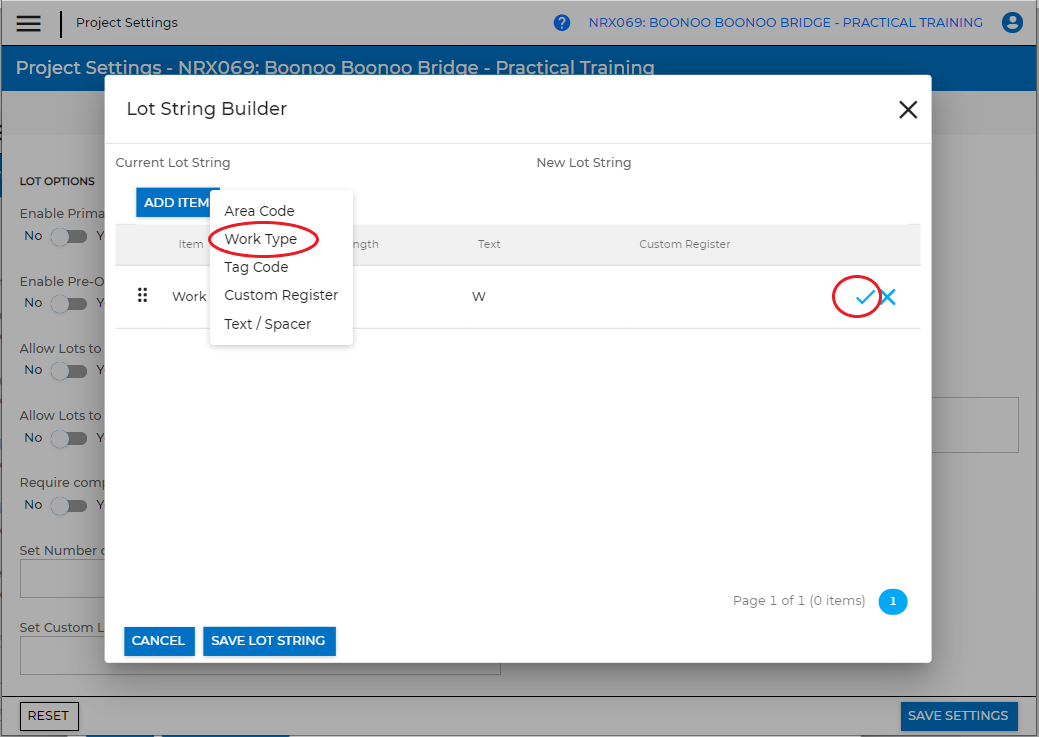Viewport: 1039px width, 737px height.
Task: Toggle the second Allow Lots to switch
Action: [x=69, y=438]
